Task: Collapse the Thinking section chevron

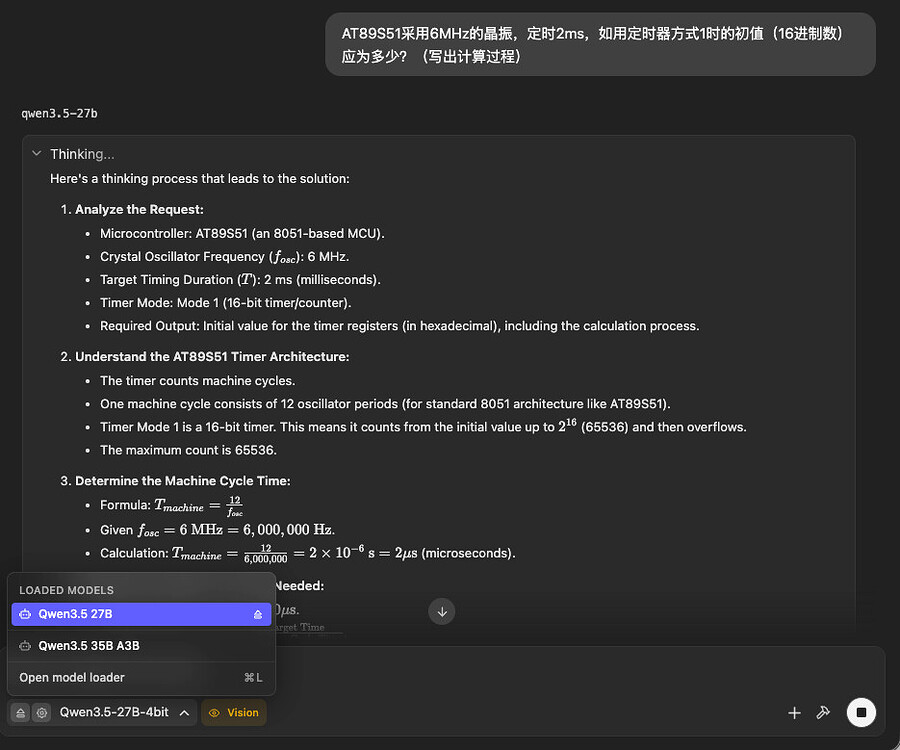Action: (x=37, y=154)
